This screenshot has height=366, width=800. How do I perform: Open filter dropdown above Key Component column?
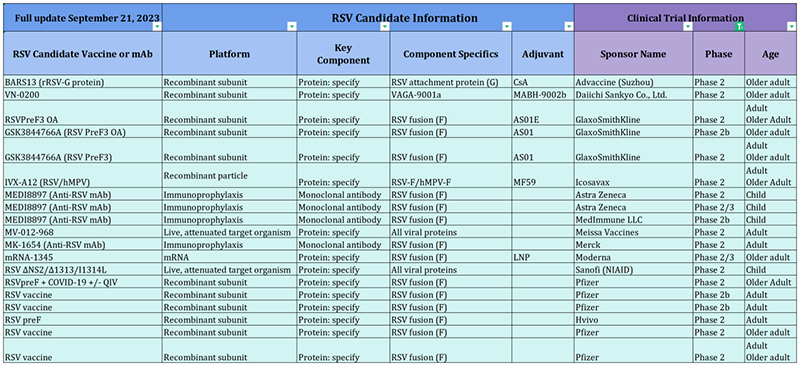385,27
